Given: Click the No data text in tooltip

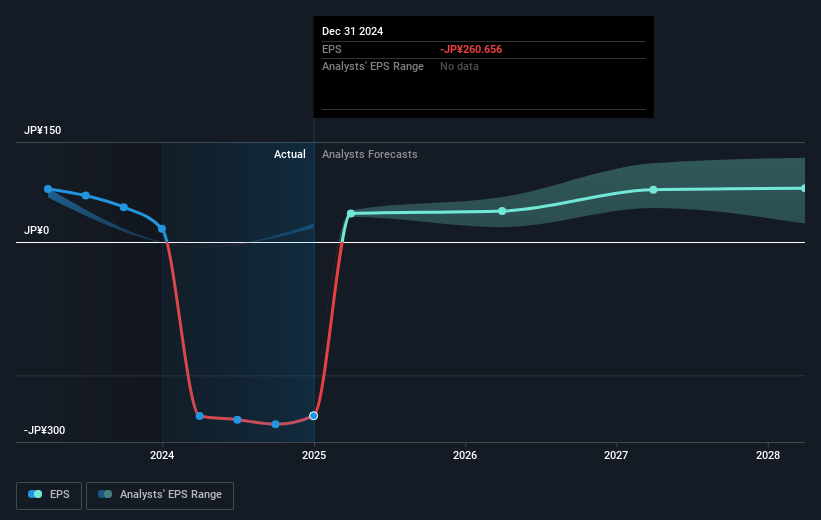Looking at the screenshot, I should [x=459, y=67].
